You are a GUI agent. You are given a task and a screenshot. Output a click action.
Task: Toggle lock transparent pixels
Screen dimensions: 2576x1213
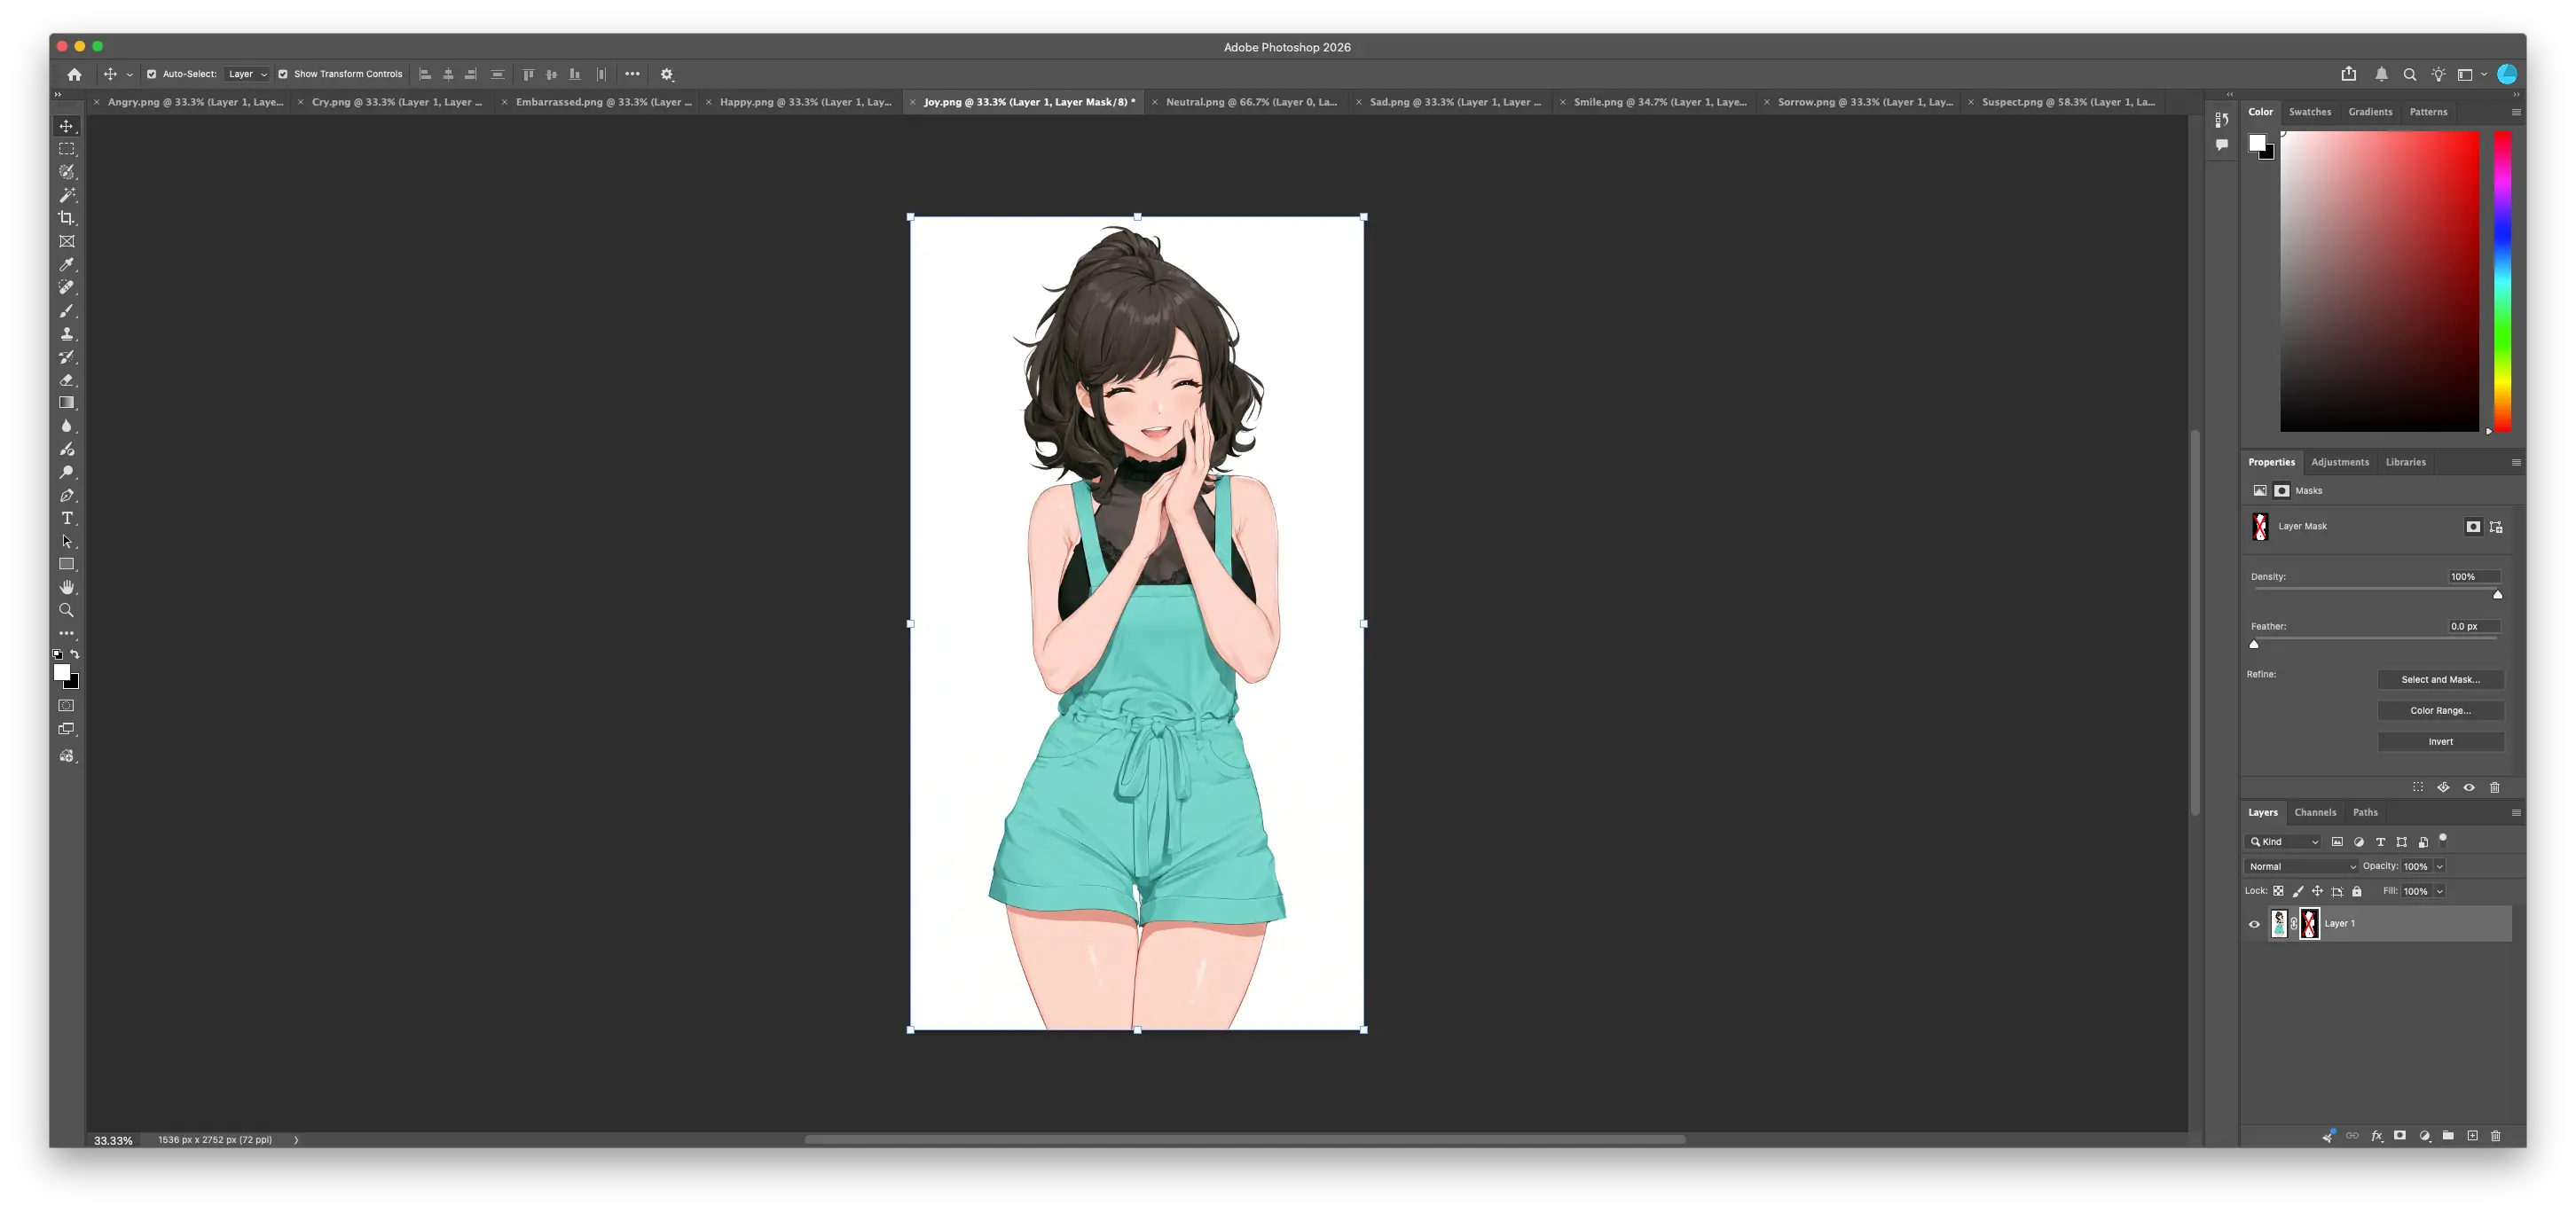(x=2278, y=891)
